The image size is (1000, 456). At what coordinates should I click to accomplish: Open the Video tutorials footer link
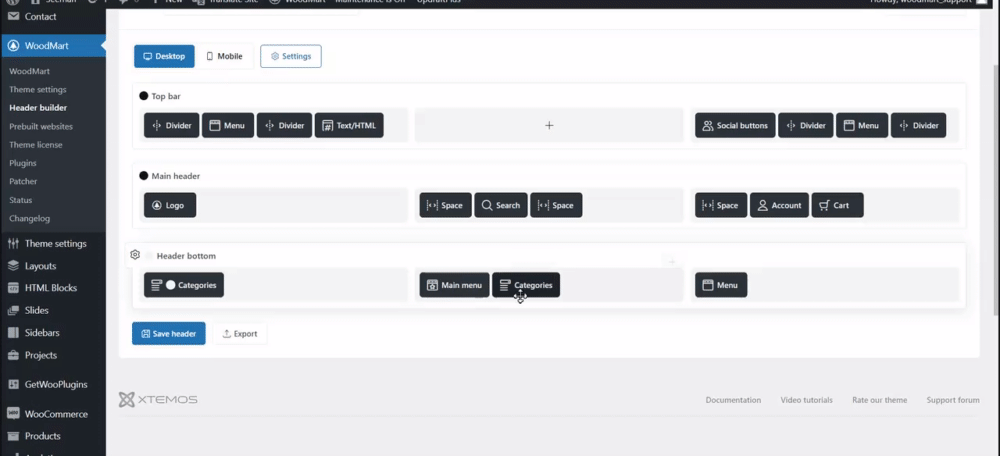pos(806,400)
